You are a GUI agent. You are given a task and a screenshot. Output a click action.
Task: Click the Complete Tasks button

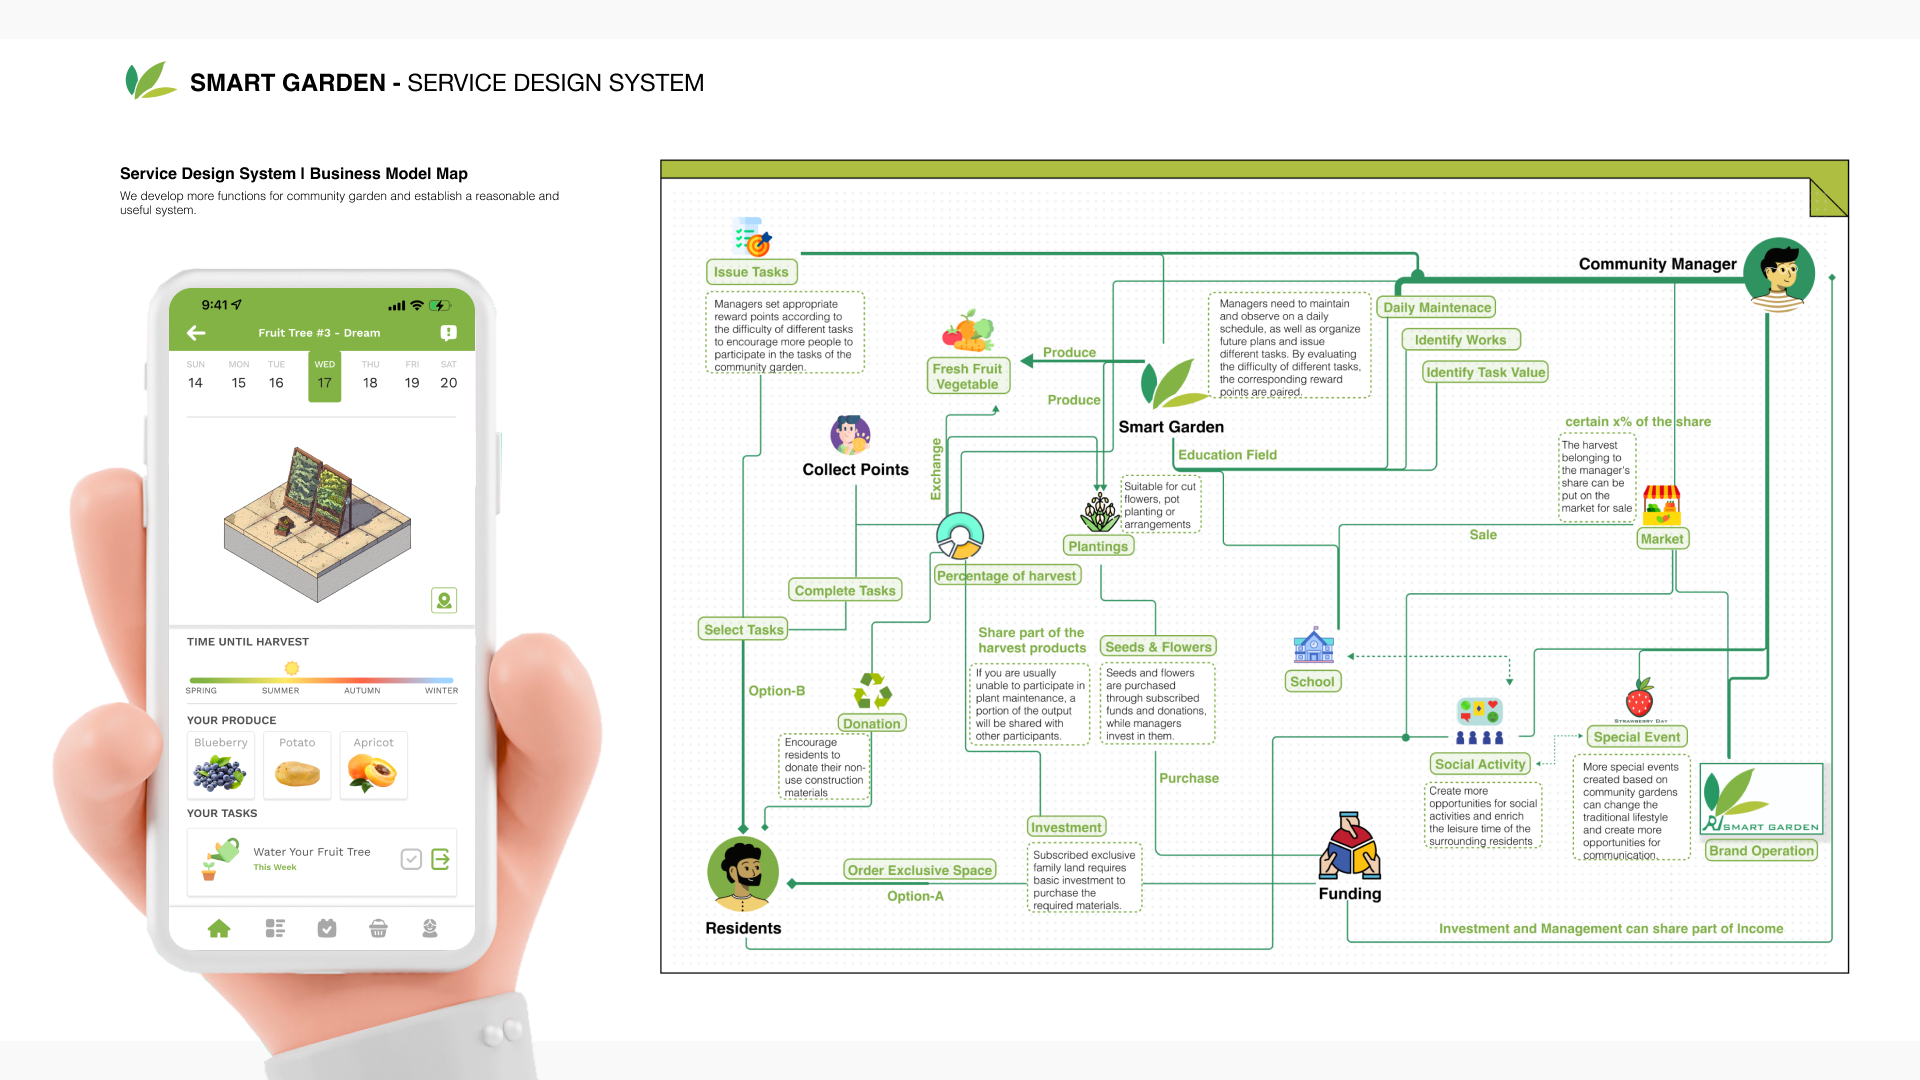843,589
